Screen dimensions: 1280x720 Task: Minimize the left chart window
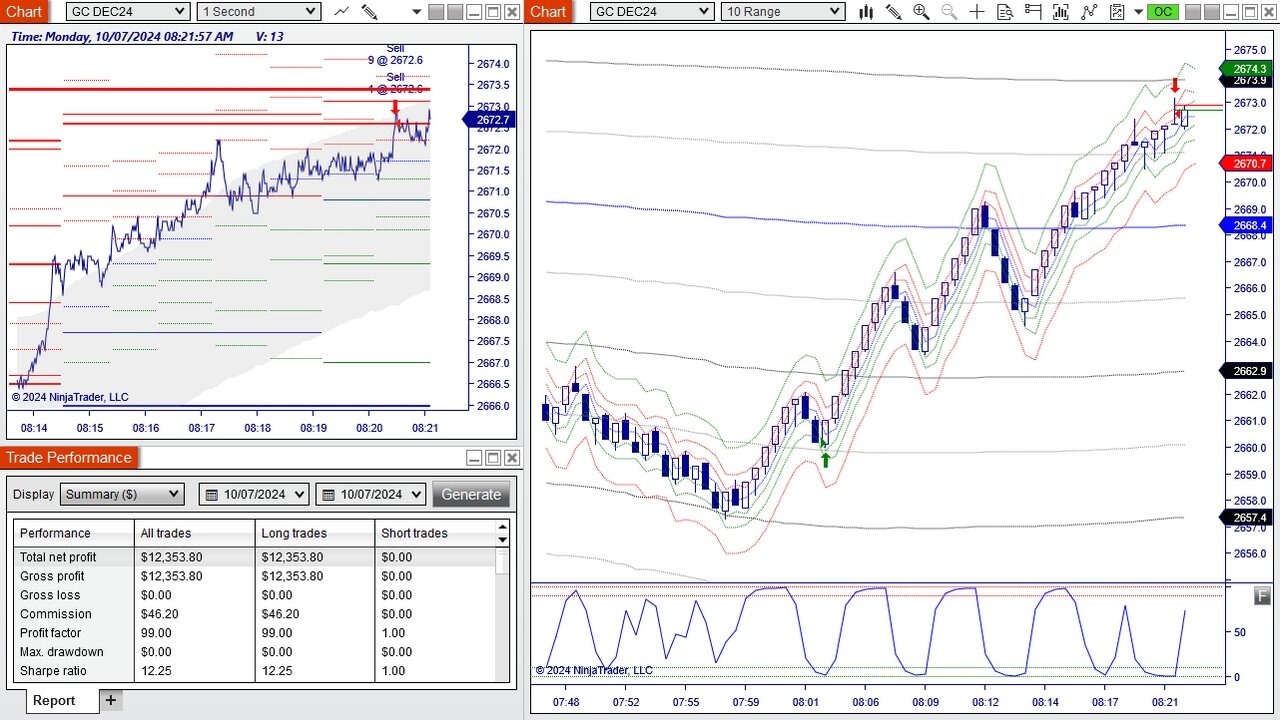click(474, 12)
